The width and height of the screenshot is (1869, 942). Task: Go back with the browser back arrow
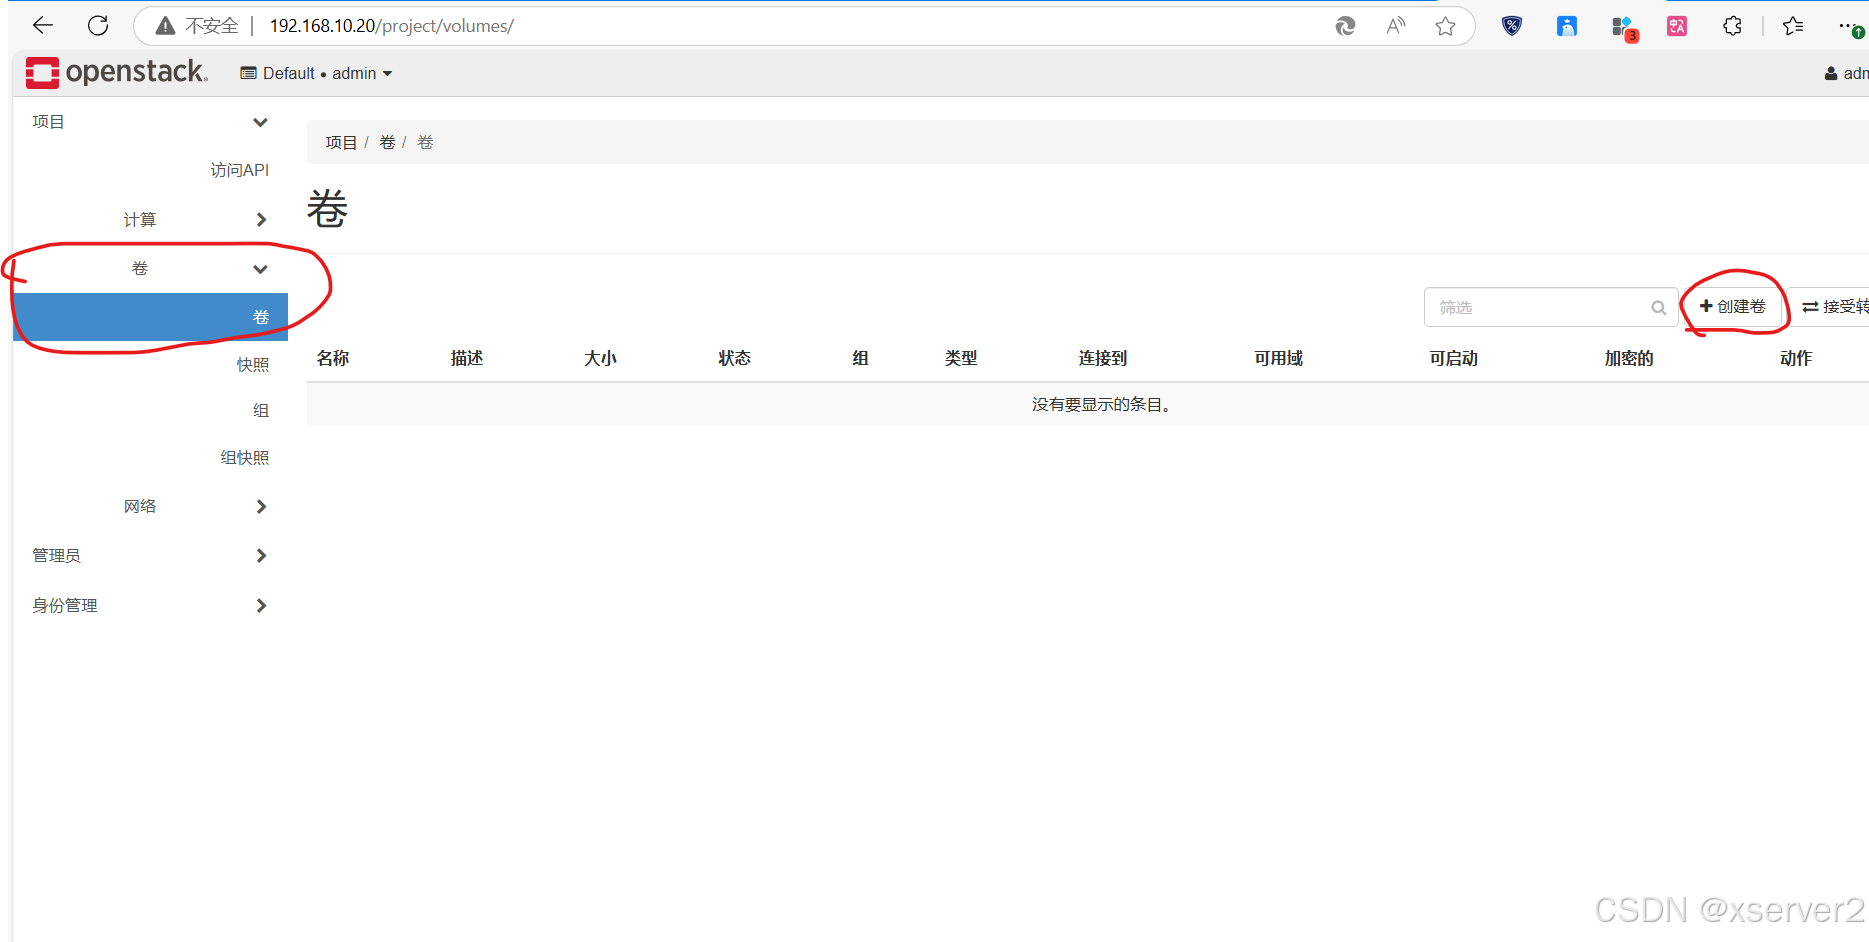[x=43, y=25]
